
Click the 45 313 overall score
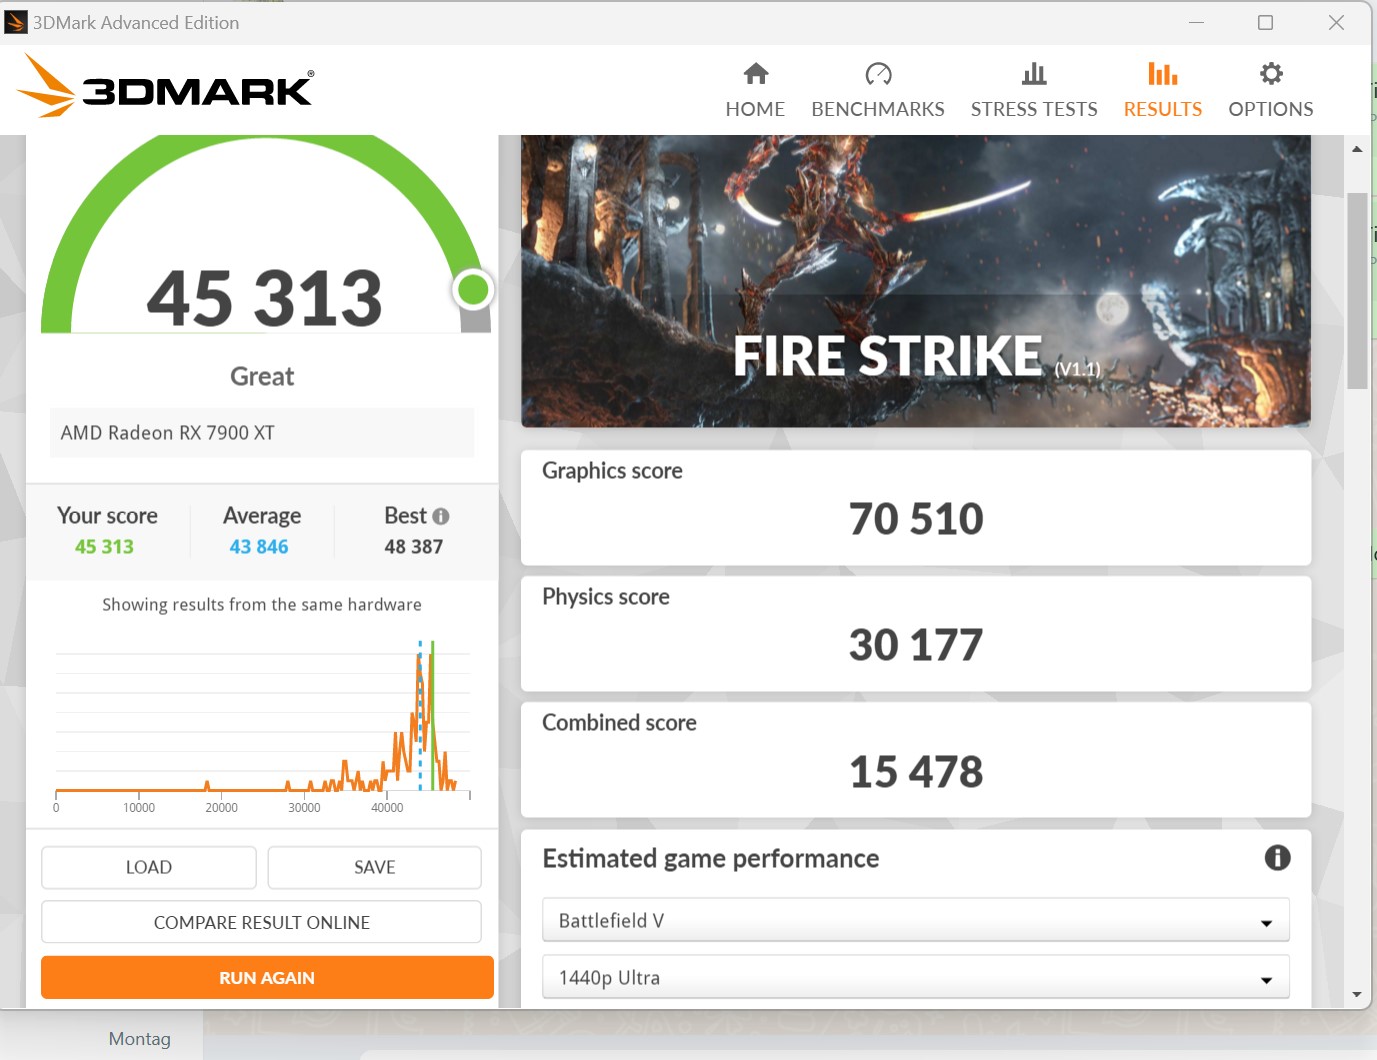point(265,298)
